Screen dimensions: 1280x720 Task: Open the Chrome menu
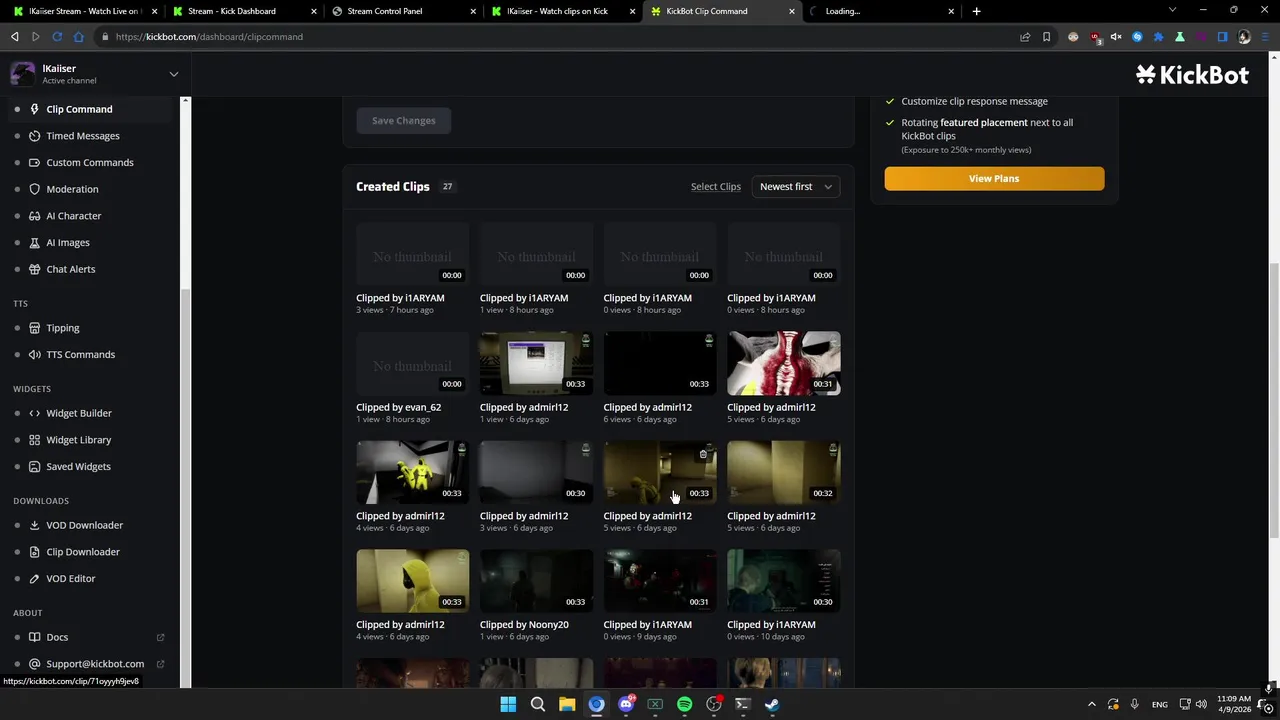point(1266,37)
